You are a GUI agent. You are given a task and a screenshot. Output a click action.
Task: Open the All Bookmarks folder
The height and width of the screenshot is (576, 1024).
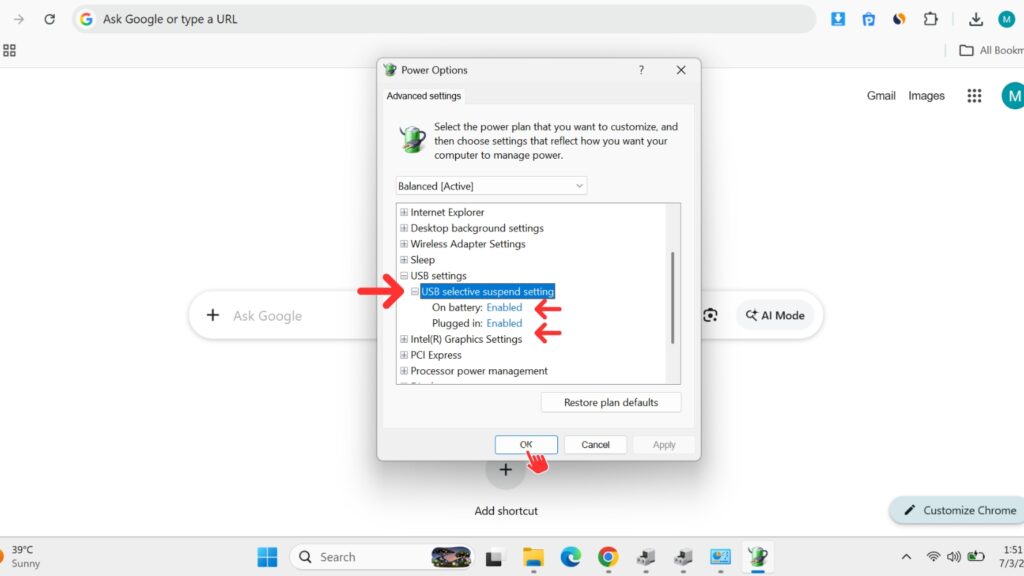(991, 50)
